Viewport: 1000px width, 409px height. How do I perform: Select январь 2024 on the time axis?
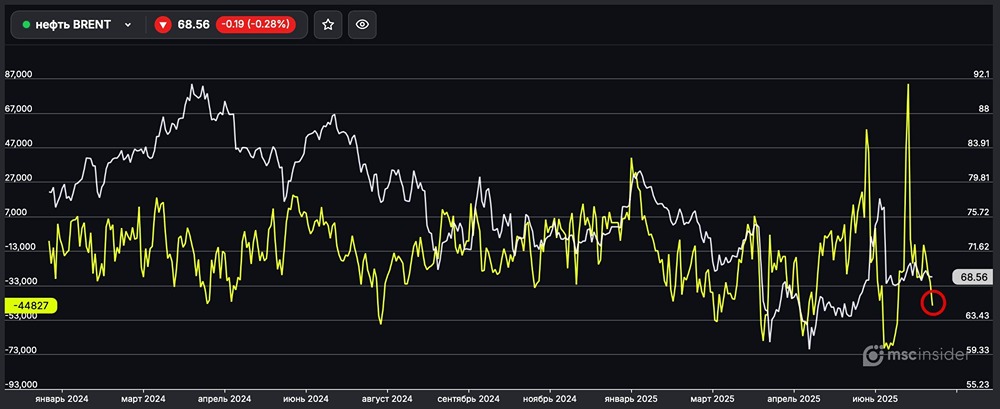coord(62,397)
